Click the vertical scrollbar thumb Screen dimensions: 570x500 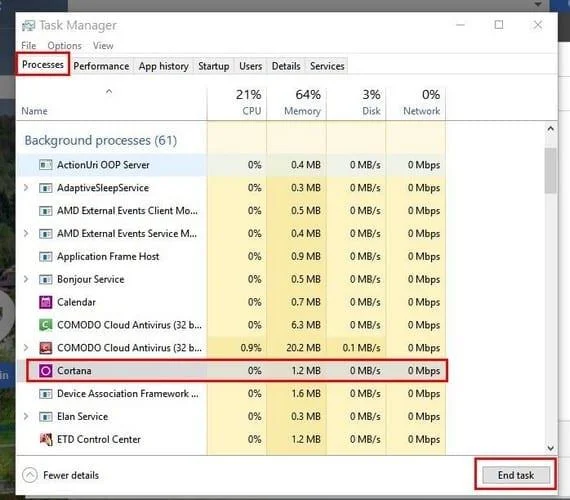(x=550, y=171)
